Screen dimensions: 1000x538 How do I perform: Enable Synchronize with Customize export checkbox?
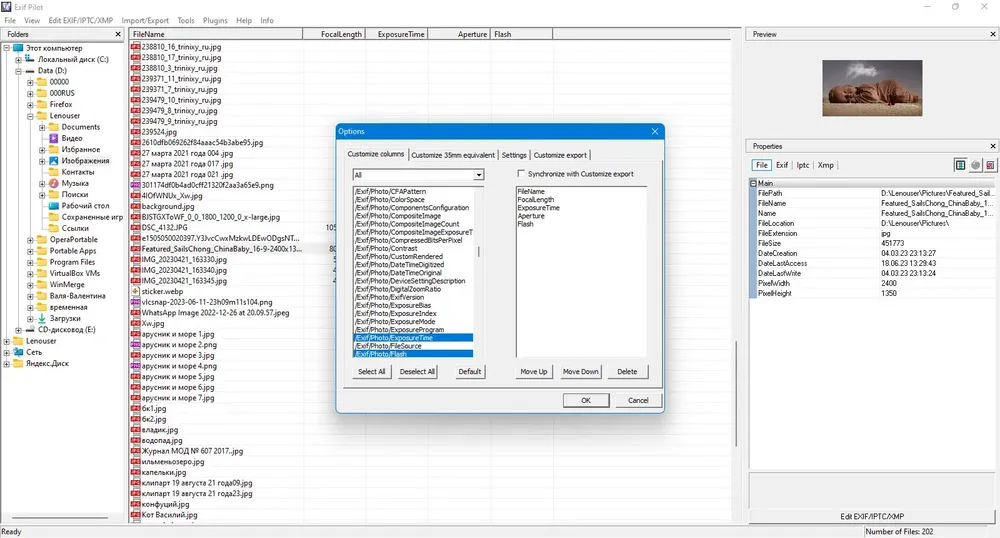pyautogui.click(x=521, y=173)
